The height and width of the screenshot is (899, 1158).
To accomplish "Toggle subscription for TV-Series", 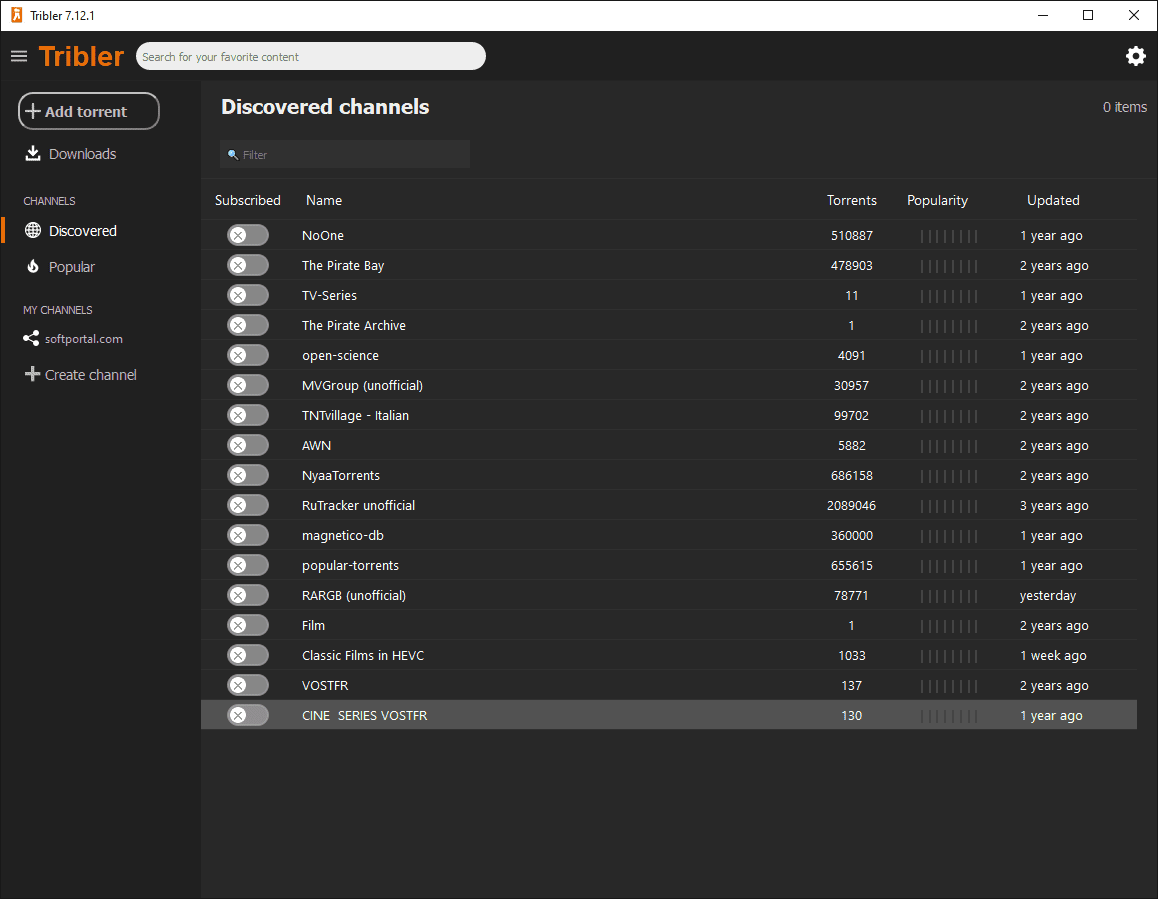I will [247, 295].
